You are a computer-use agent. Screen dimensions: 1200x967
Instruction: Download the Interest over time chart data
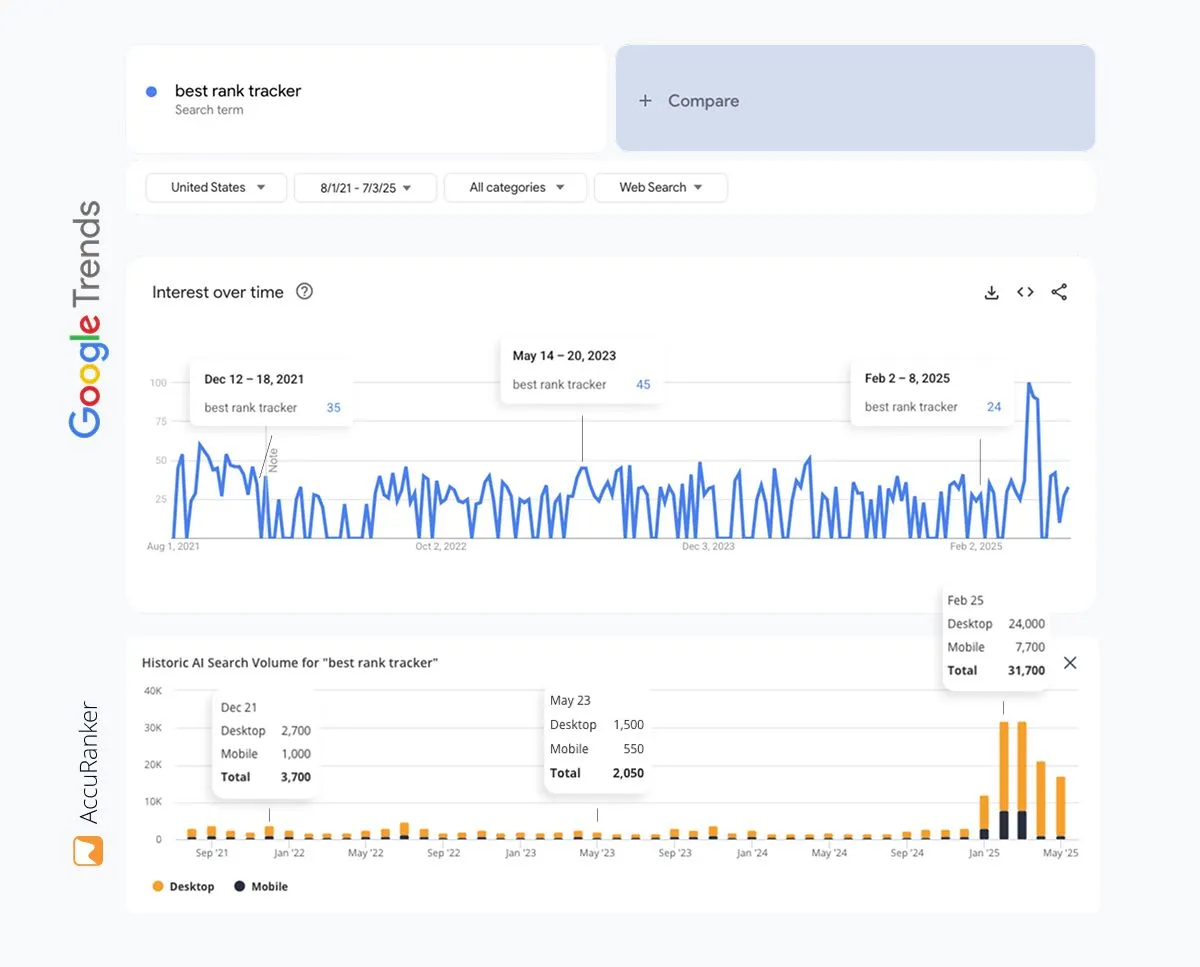991,292
